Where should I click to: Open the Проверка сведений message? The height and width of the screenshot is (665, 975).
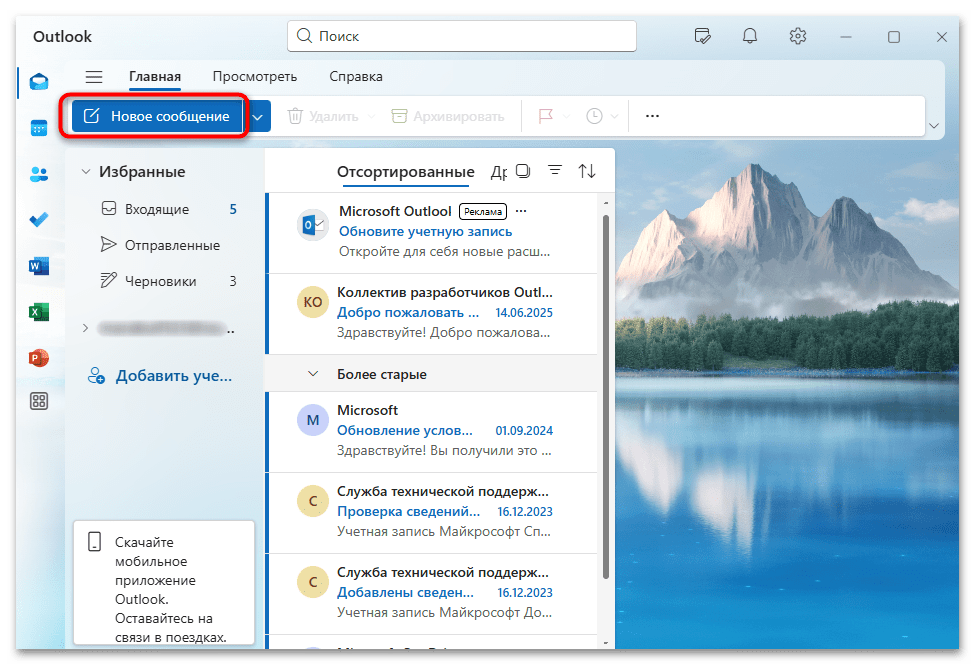(x=432, y=513)
